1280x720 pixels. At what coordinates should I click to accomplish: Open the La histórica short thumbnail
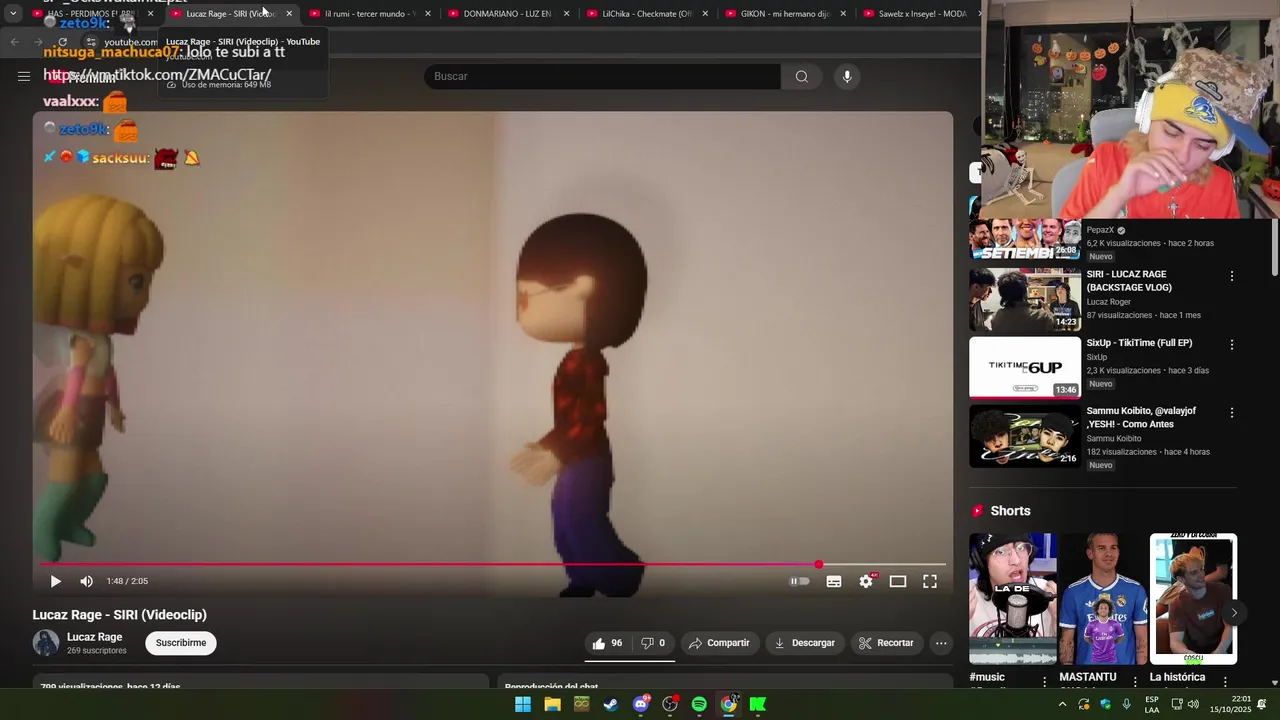pos(1193,598)
